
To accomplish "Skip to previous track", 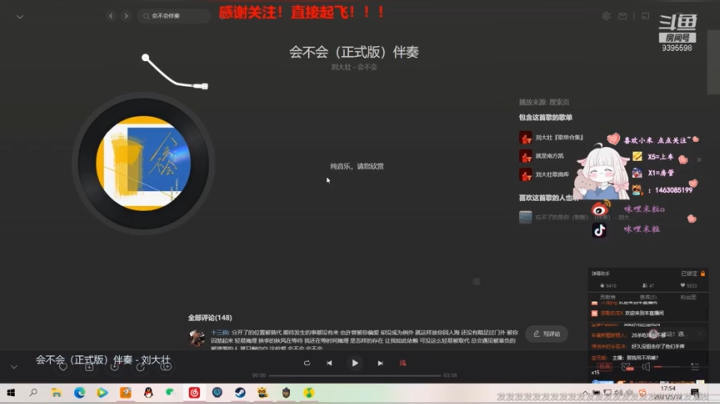I will coord(329,363).
